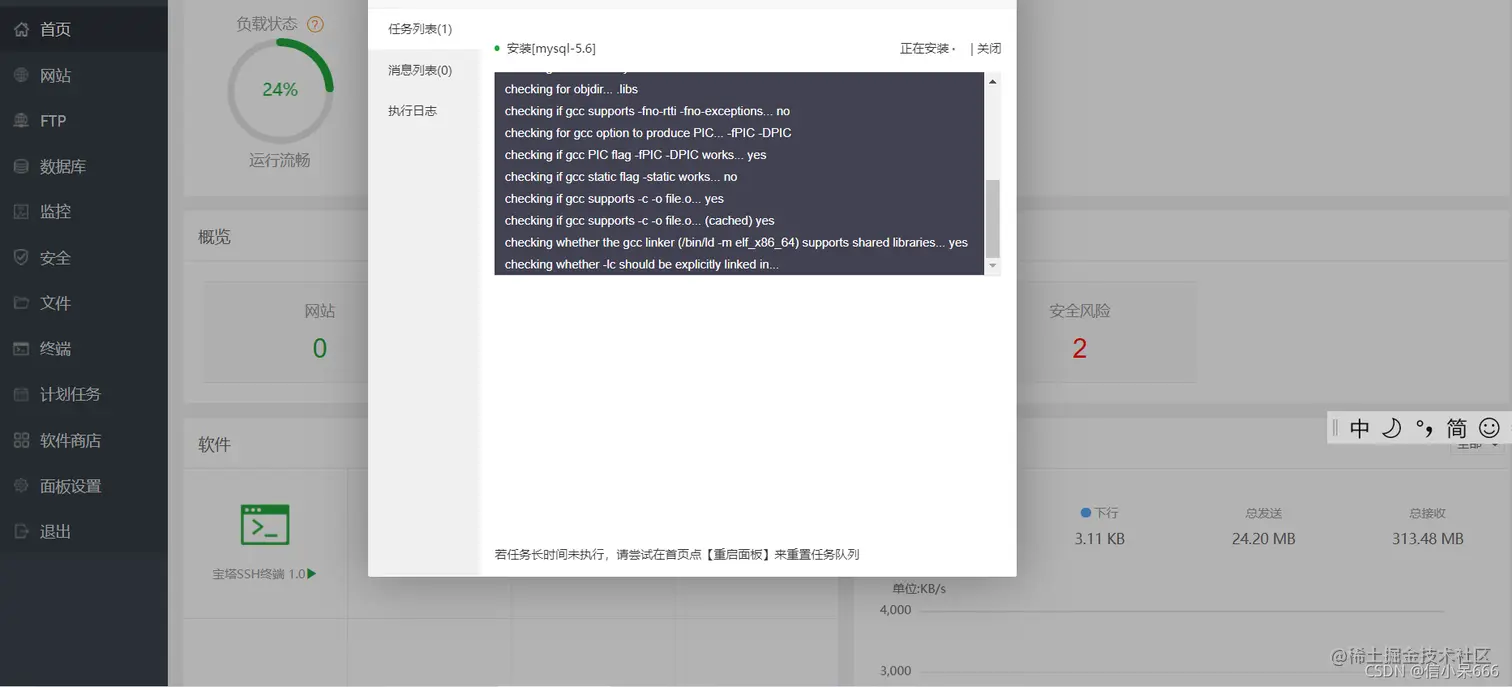Click the 终端 terminal icon in sidebar
Viewport: 1512px width, 687px height.
21,349
